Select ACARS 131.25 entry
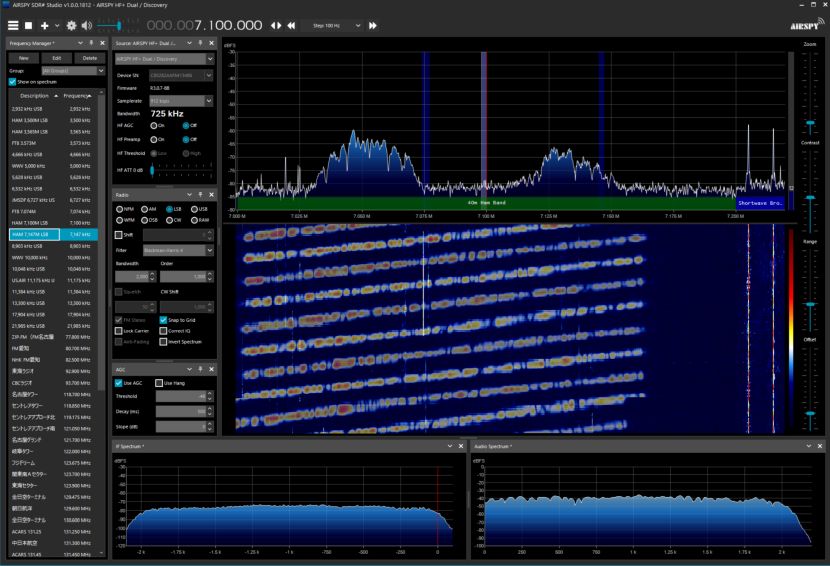The width and height of the screenshot is (830, 566). tap(53, 532)
